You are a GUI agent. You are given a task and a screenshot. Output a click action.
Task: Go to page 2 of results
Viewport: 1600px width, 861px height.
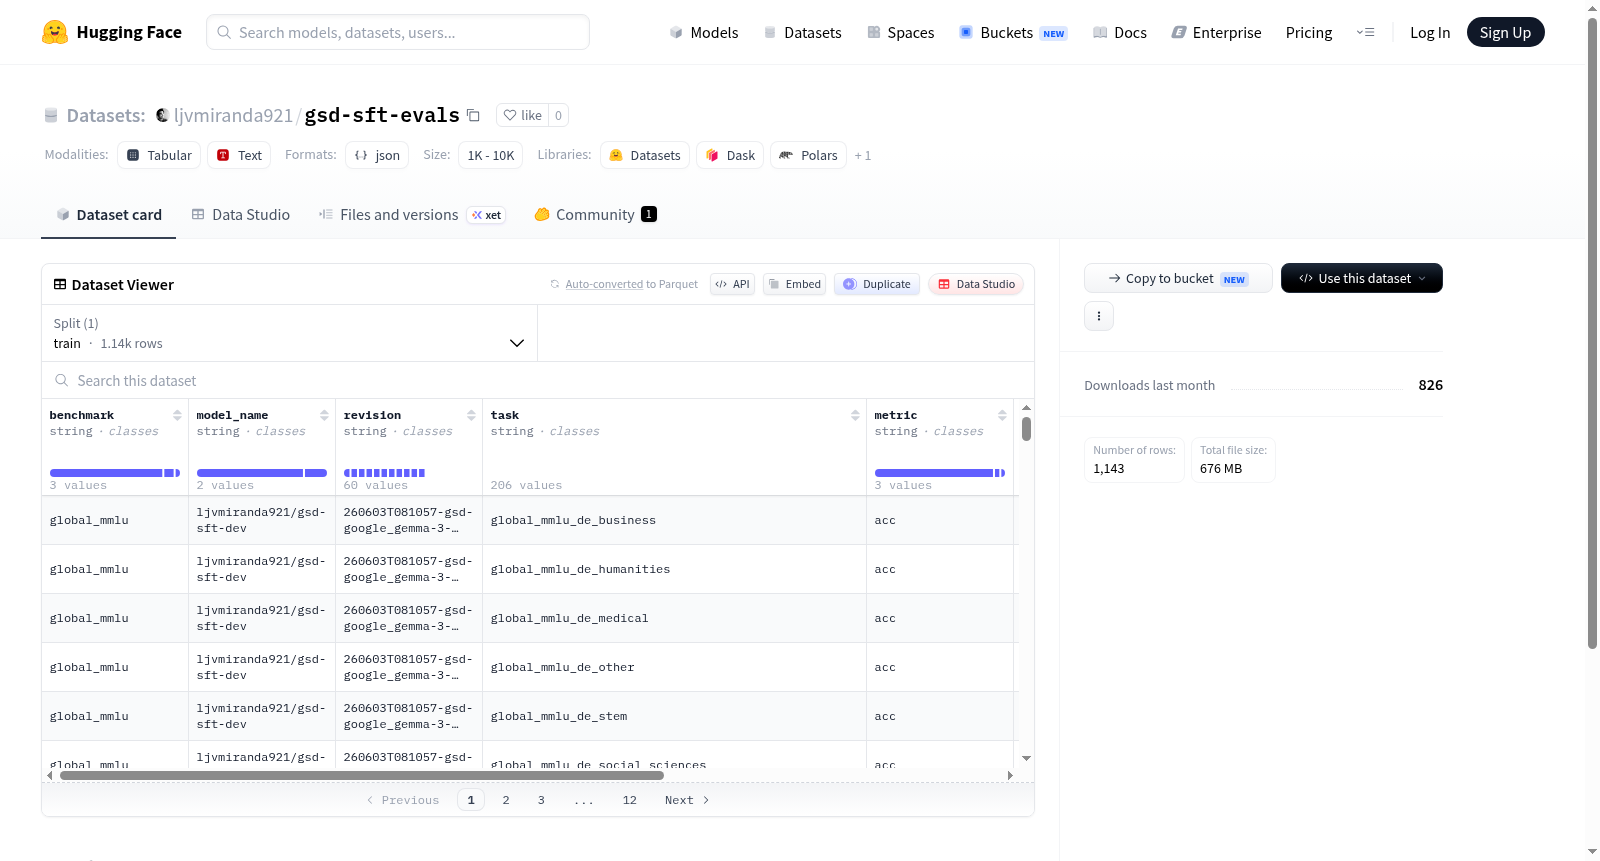506,800
